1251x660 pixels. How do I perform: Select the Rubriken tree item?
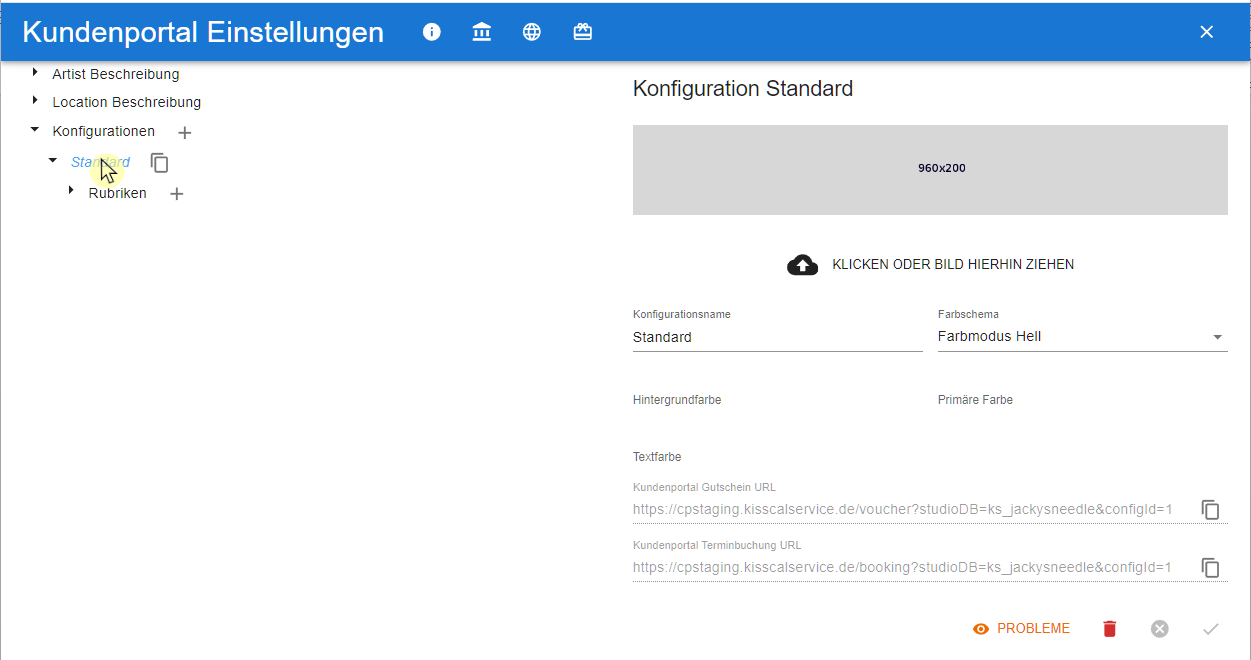pos(118,193)
